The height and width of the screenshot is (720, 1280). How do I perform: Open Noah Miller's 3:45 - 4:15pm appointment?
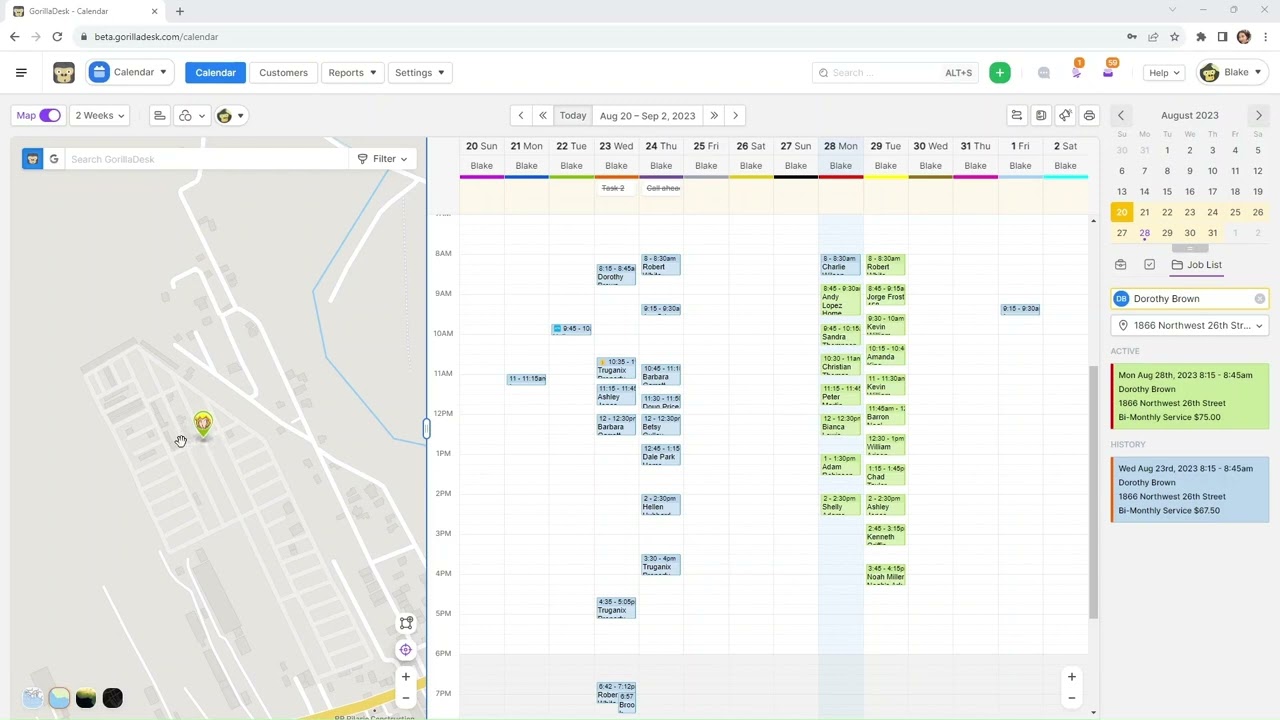tap(885, 574)
